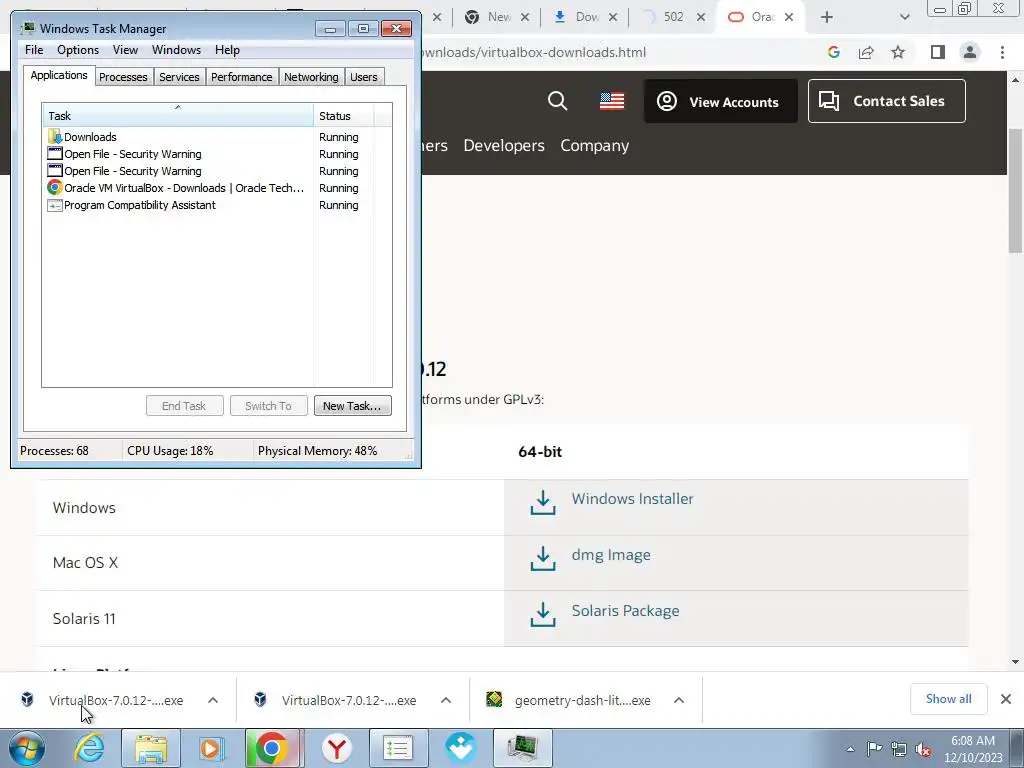
Task: Sort by the Task column header
Action: [x=178, y=116]
